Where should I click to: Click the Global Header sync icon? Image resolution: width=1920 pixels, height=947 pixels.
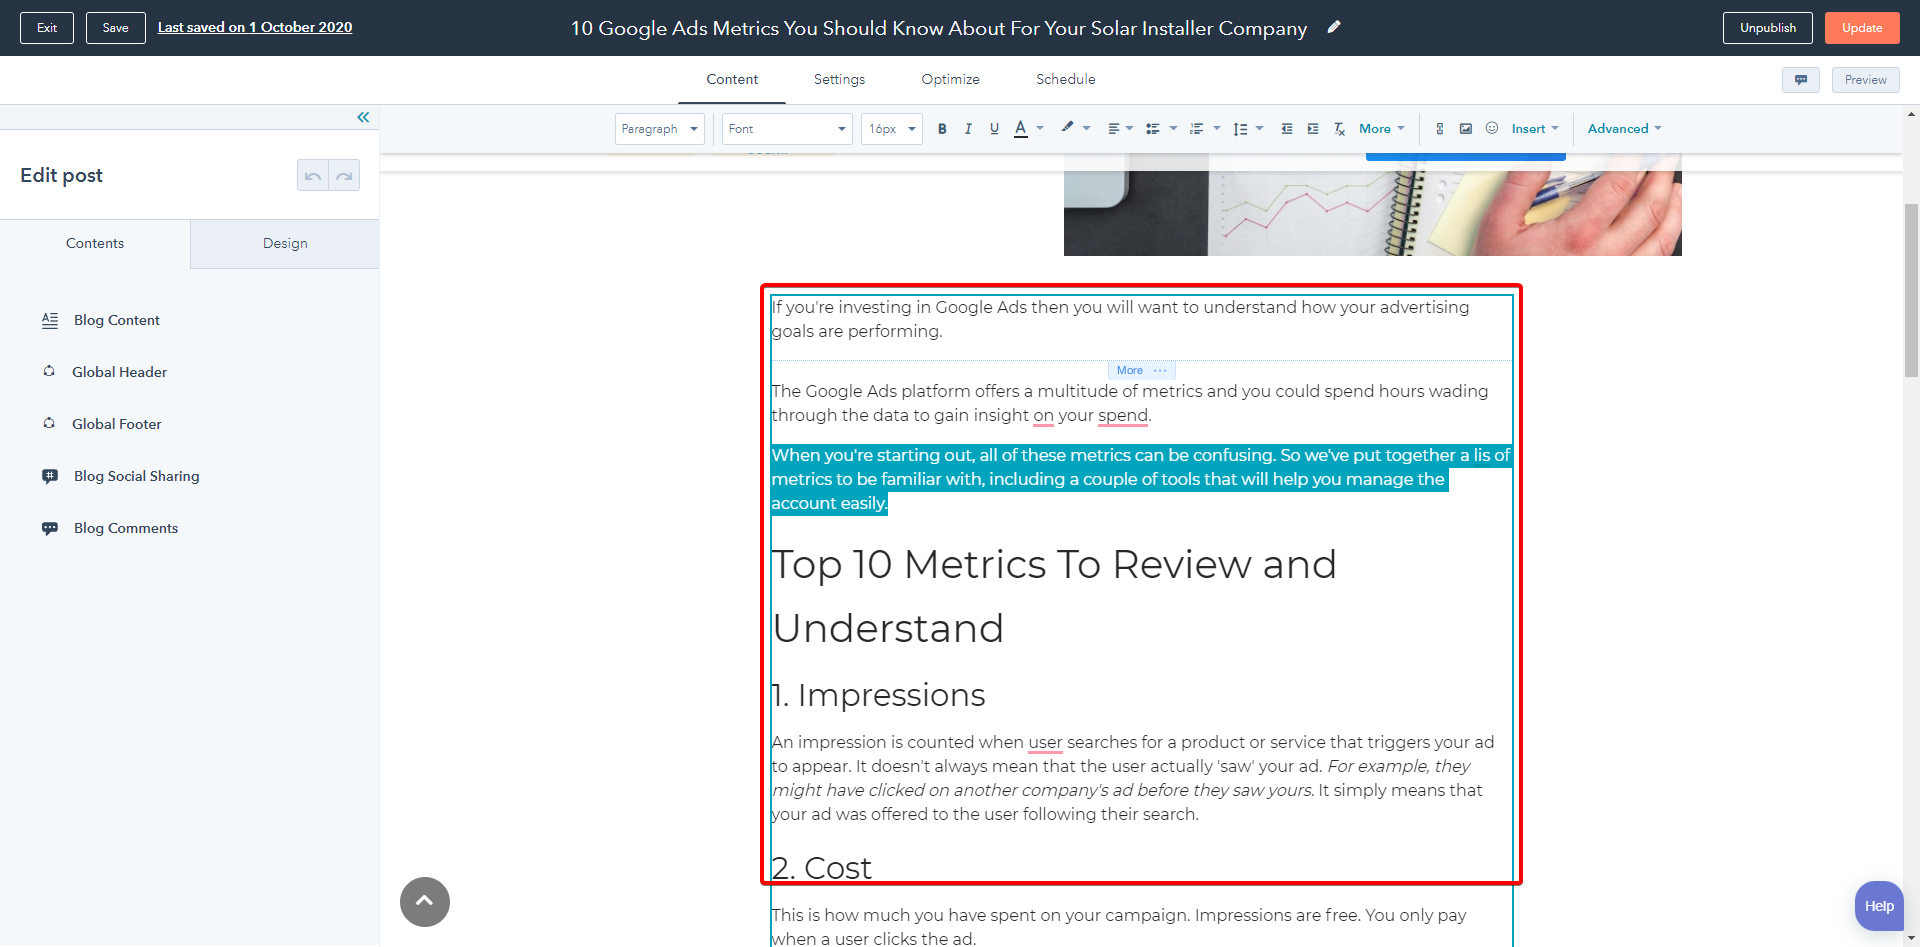tap(49, 371)
